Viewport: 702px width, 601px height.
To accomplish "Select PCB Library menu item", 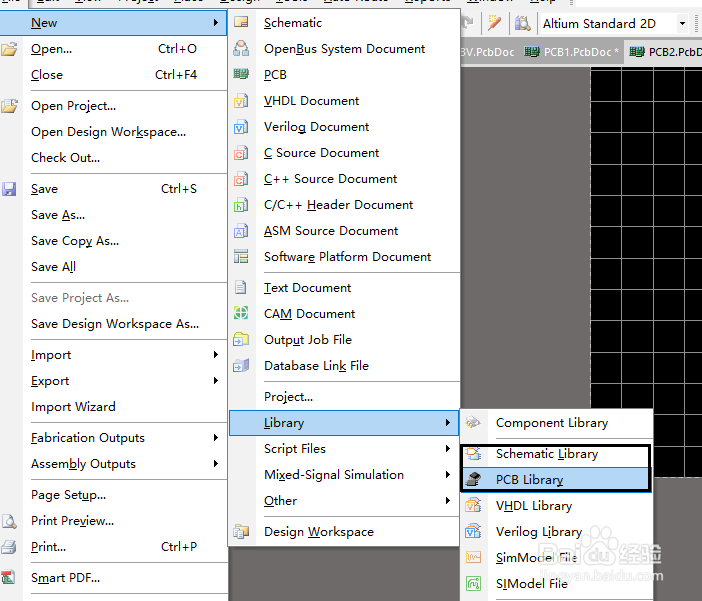I will click(556, 480).
